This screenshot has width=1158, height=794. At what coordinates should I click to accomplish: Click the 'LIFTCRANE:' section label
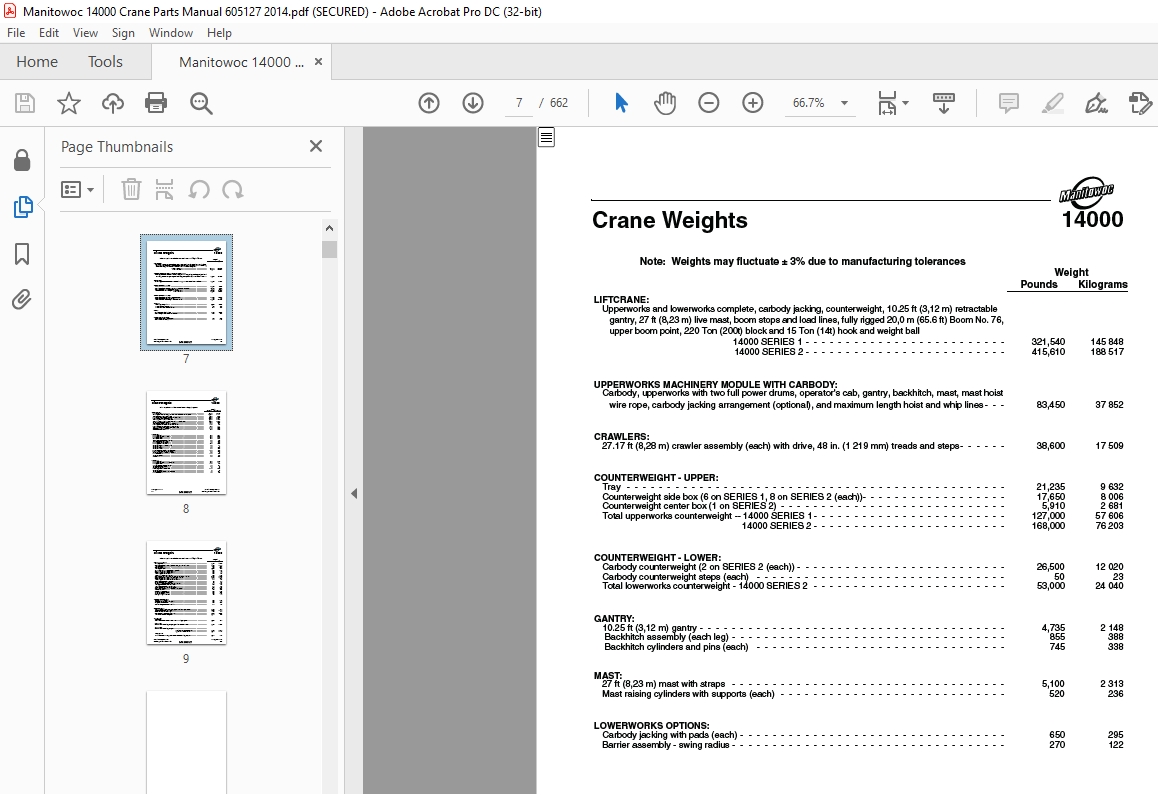(x=621, y=299)
